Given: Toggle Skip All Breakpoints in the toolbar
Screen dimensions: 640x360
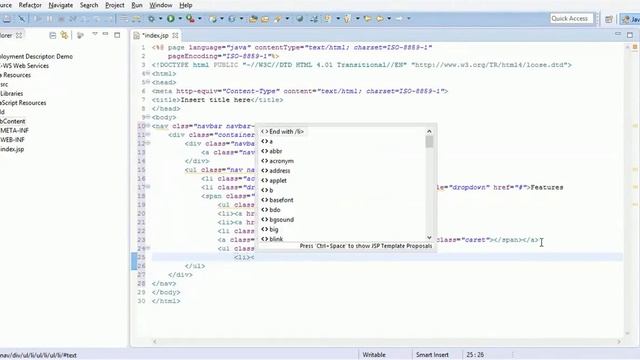Looking at the screenshot, I should coord(21,19).
